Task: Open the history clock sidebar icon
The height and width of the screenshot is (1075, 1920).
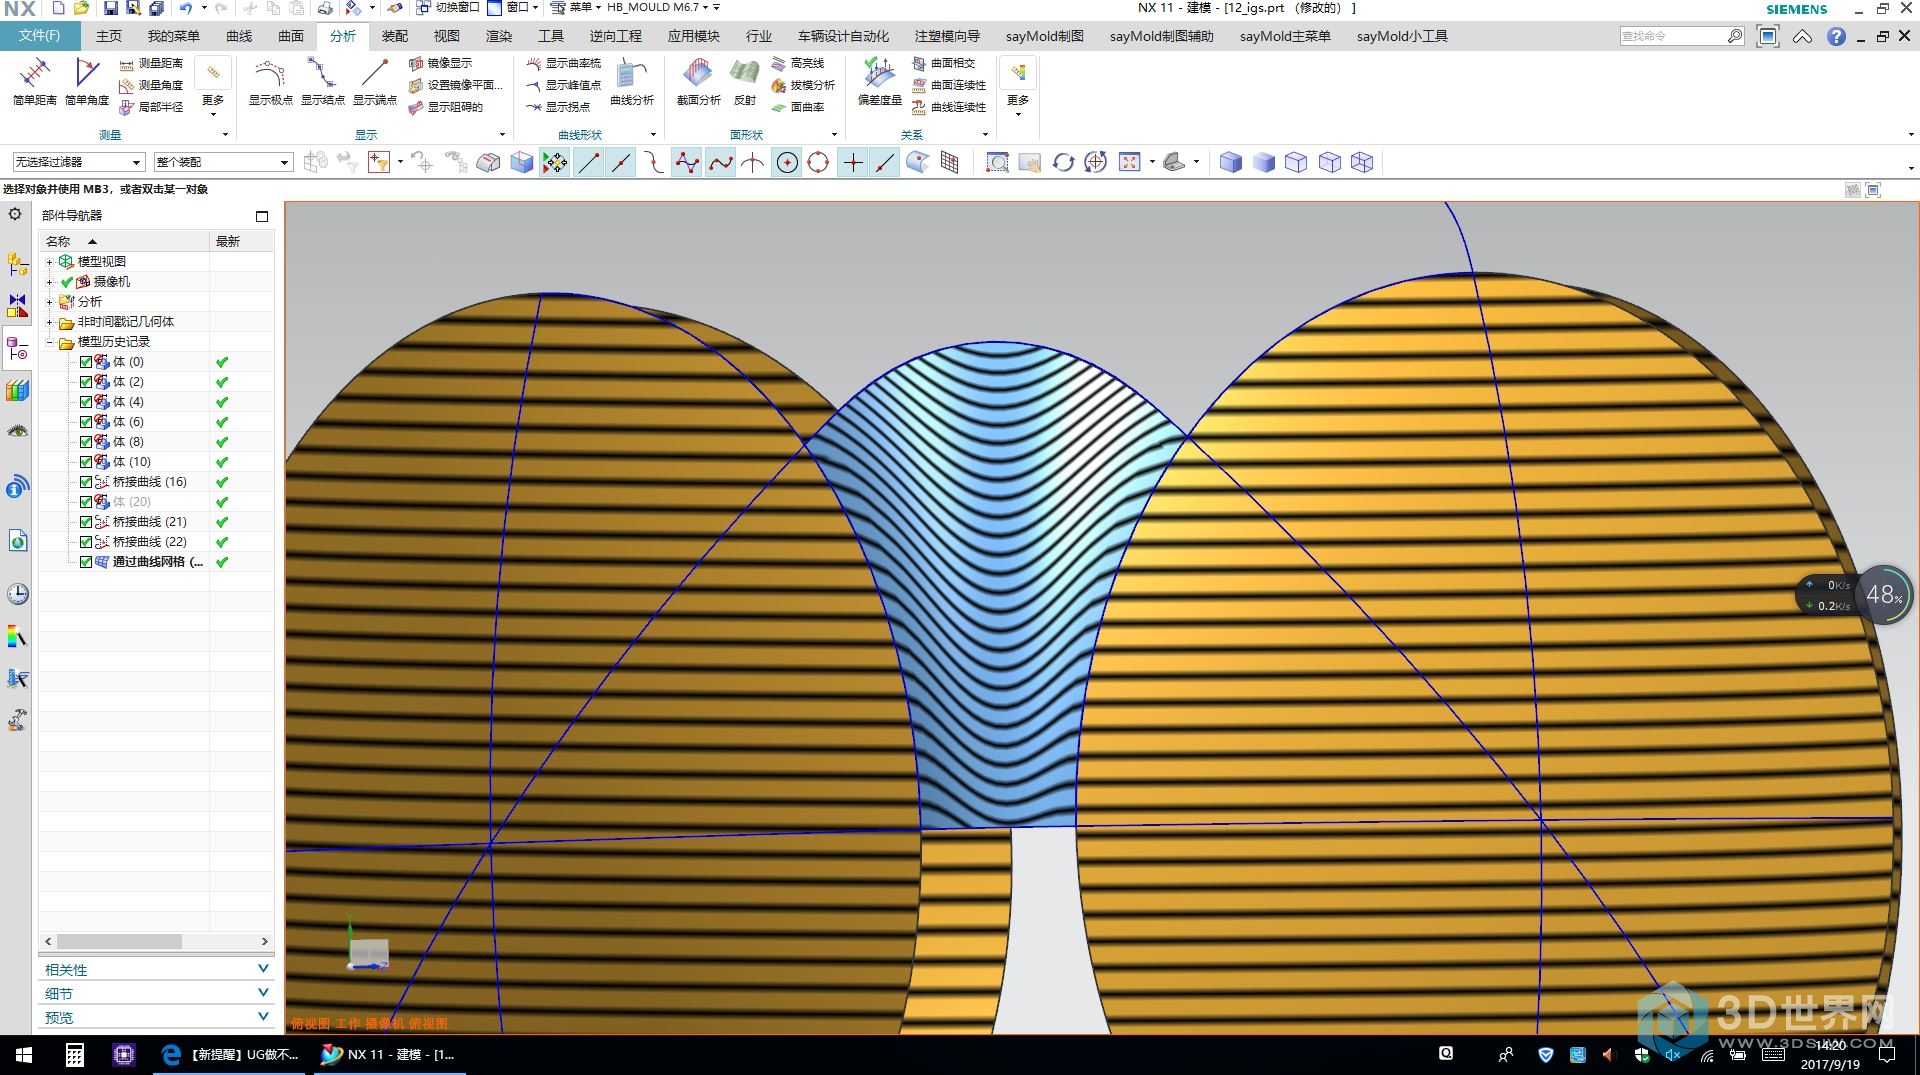Action: coord(17,594)
